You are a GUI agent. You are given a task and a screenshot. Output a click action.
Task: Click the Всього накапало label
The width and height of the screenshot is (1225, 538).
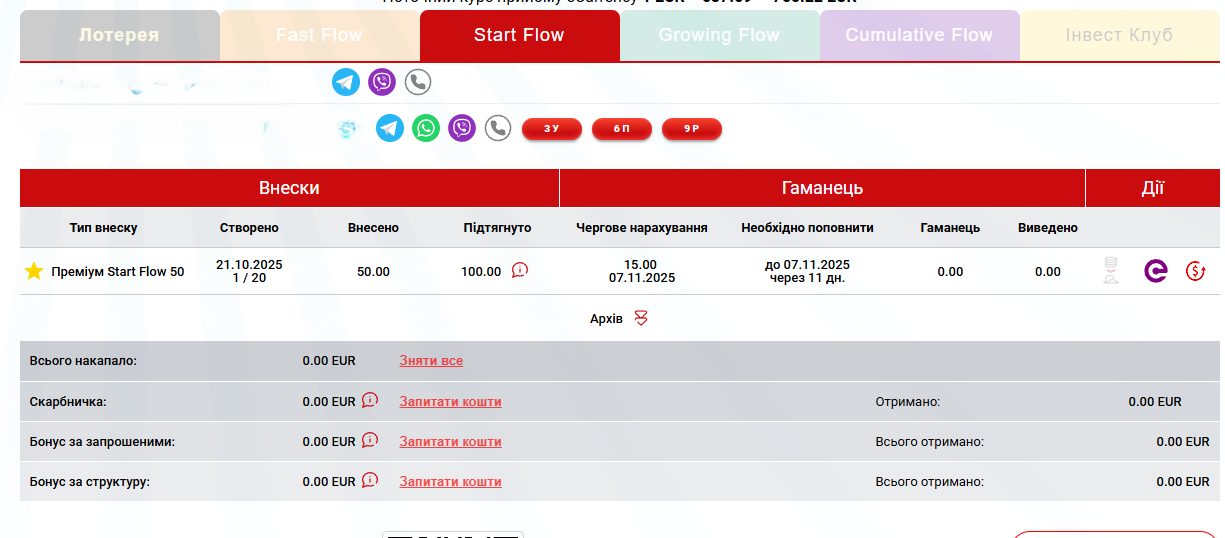point(83,361)
